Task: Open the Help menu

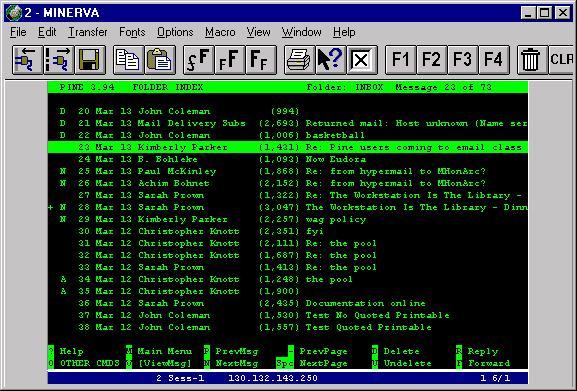Action: 344,32
